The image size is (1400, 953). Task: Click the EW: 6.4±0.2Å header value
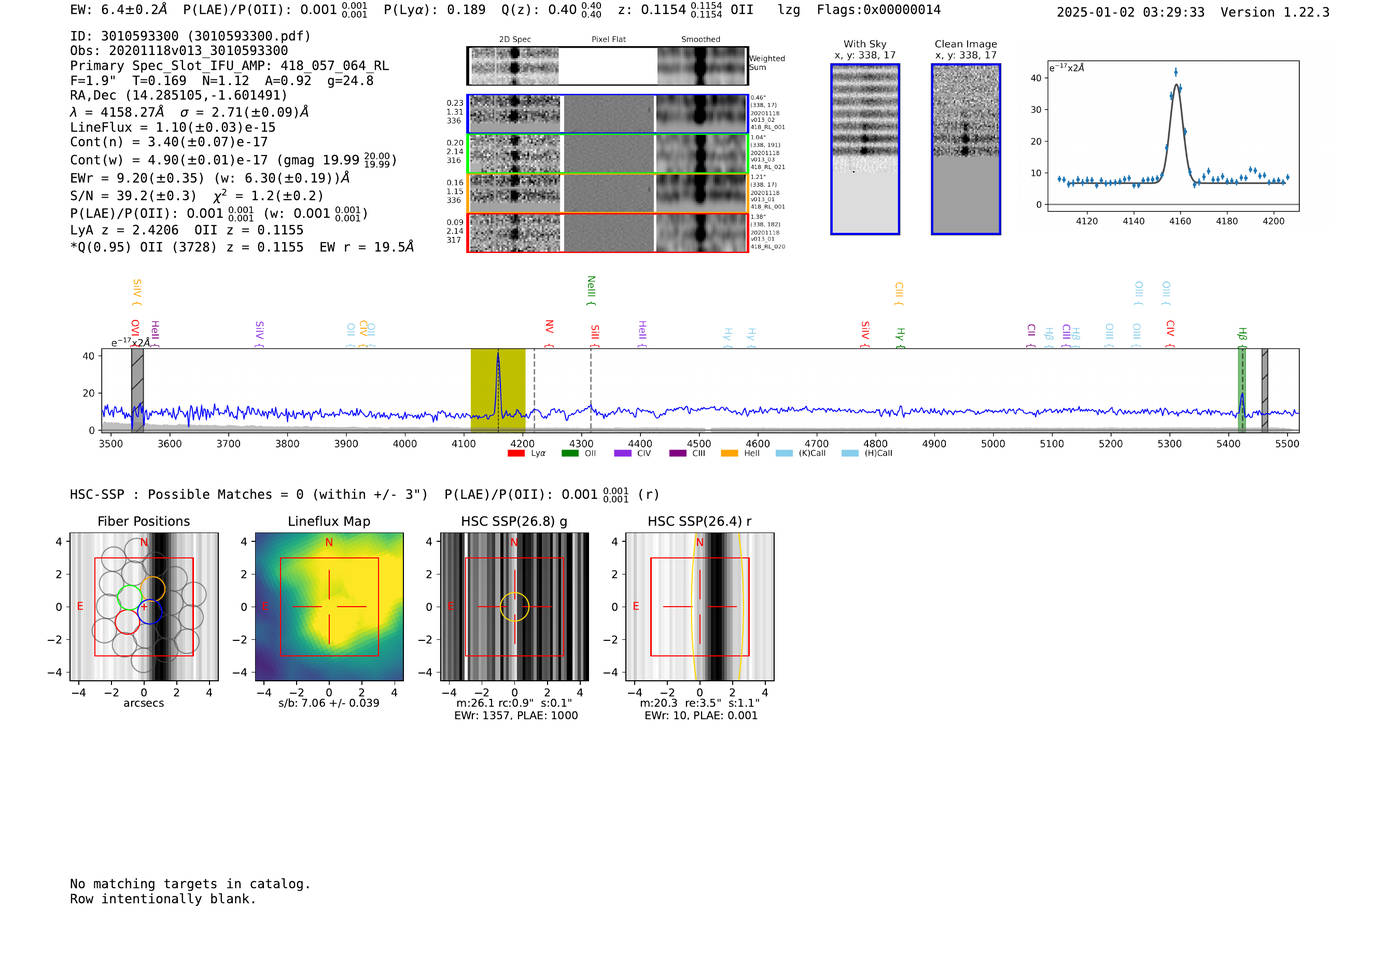click(x=119, y=9)
